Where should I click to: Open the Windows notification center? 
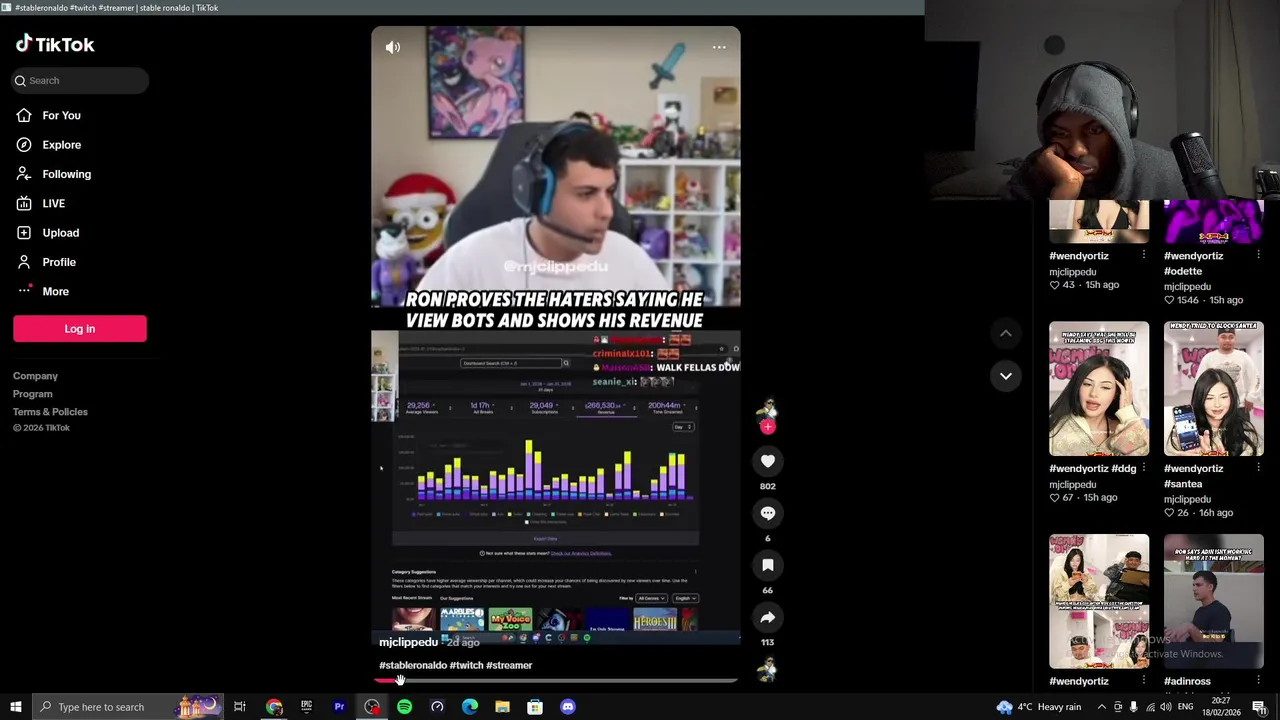1260,707
